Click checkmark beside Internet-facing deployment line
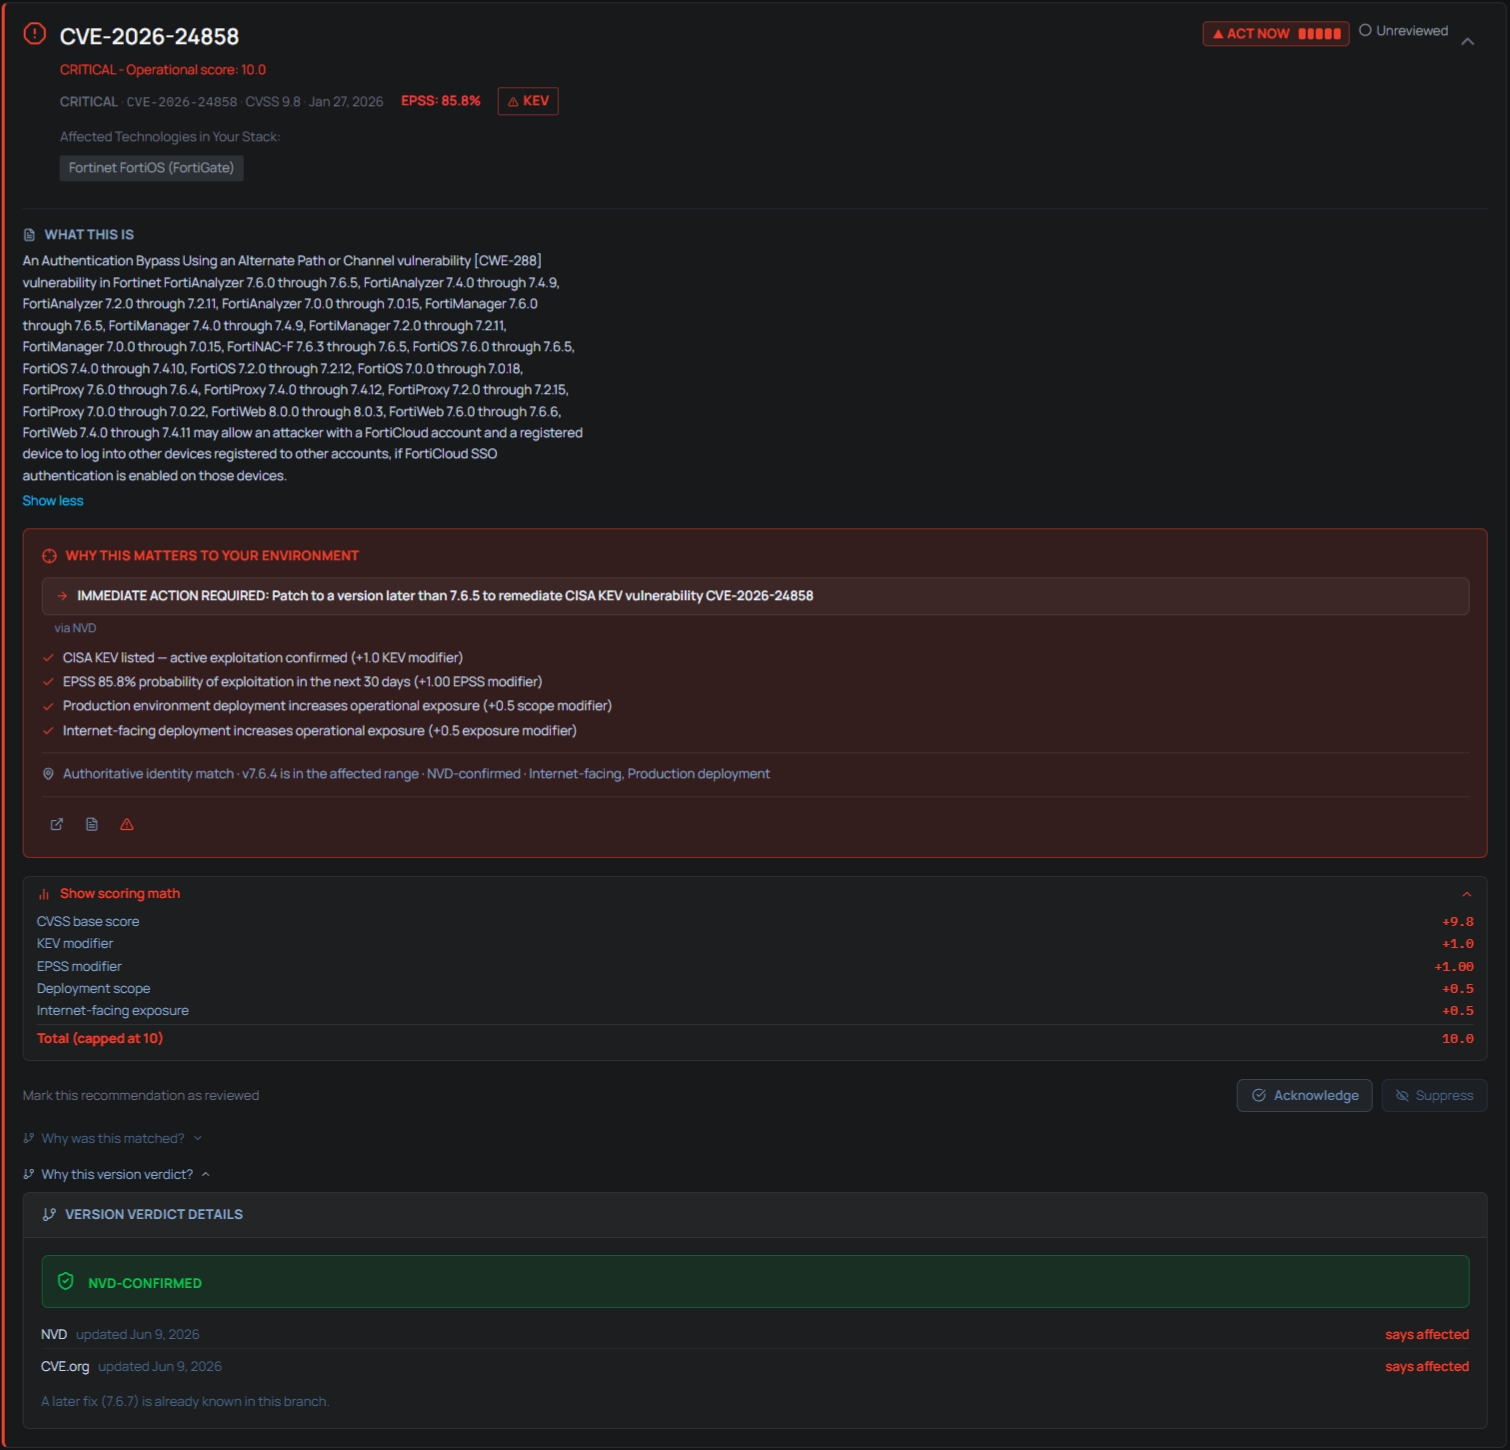 click(48, 731)
